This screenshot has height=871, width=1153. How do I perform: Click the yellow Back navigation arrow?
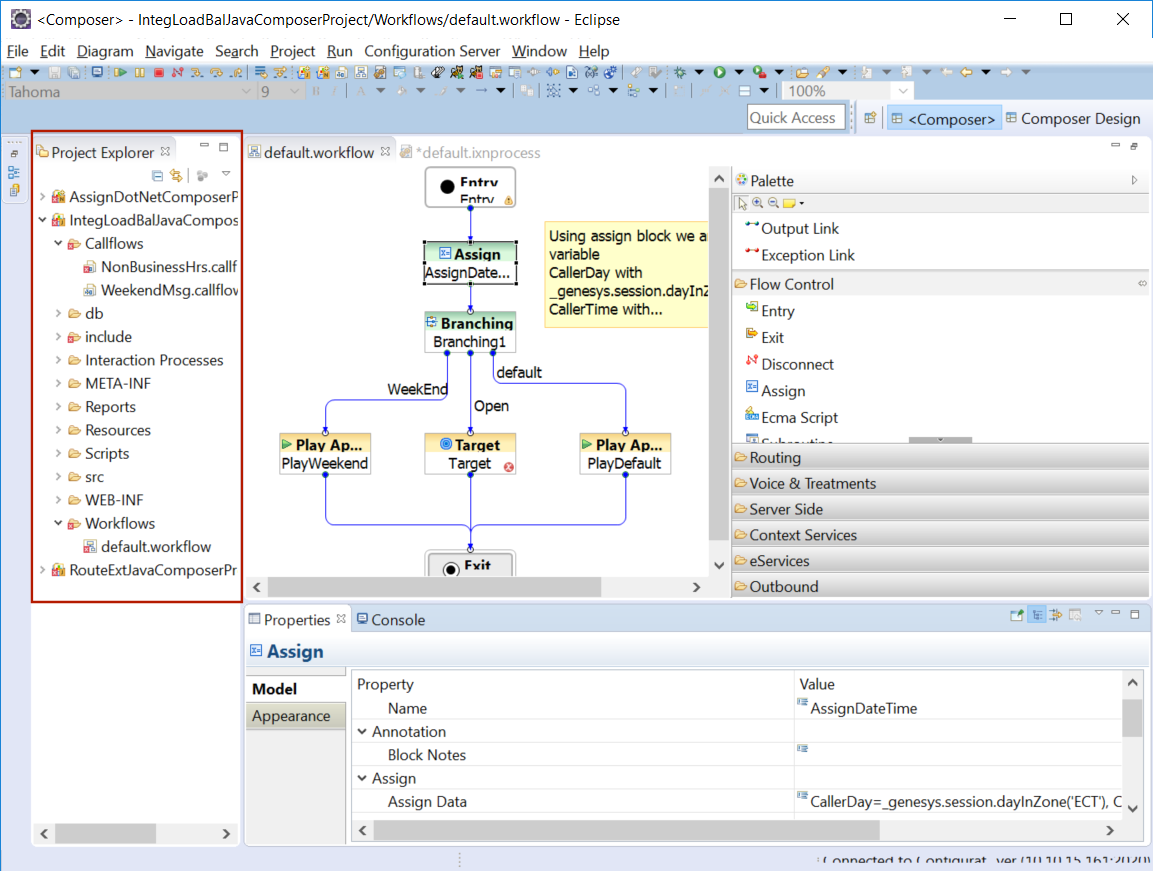pos(967,72)
